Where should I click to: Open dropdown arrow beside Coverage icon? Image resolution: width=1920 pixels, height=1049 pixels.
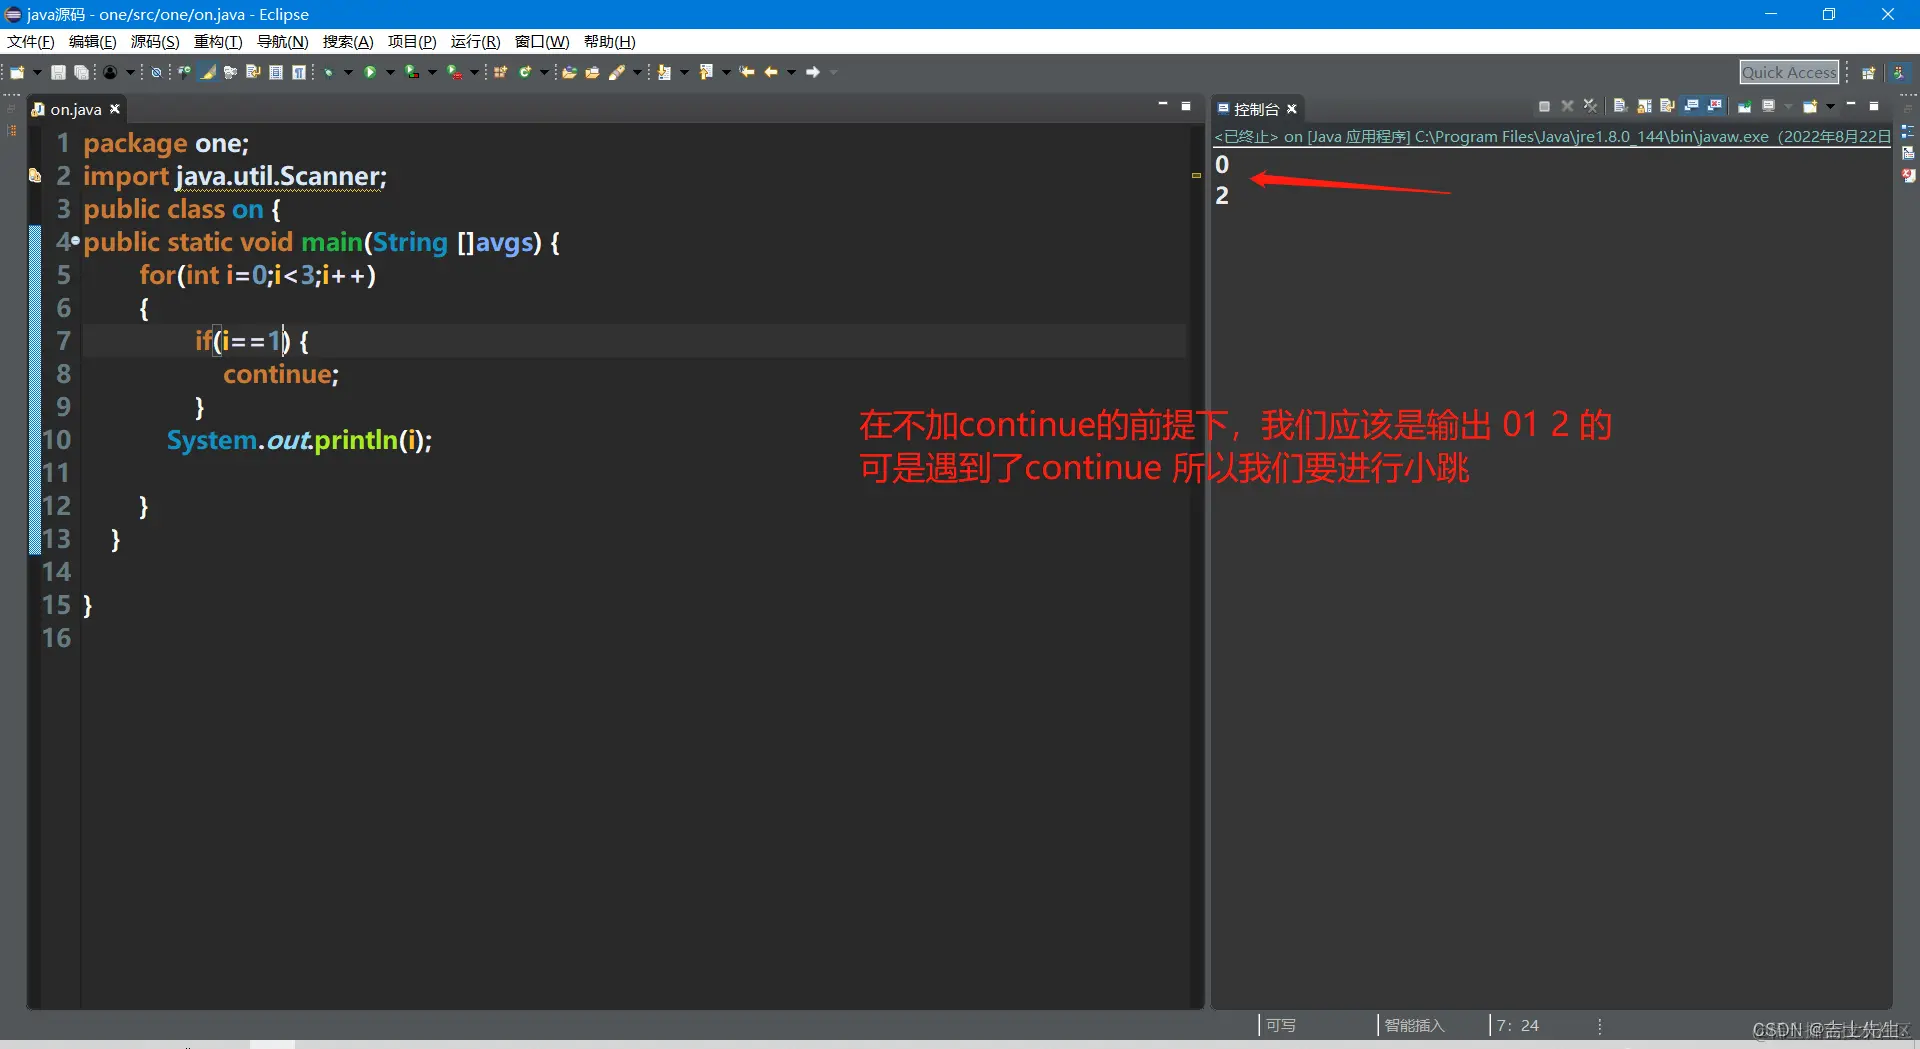pos(432,72)
